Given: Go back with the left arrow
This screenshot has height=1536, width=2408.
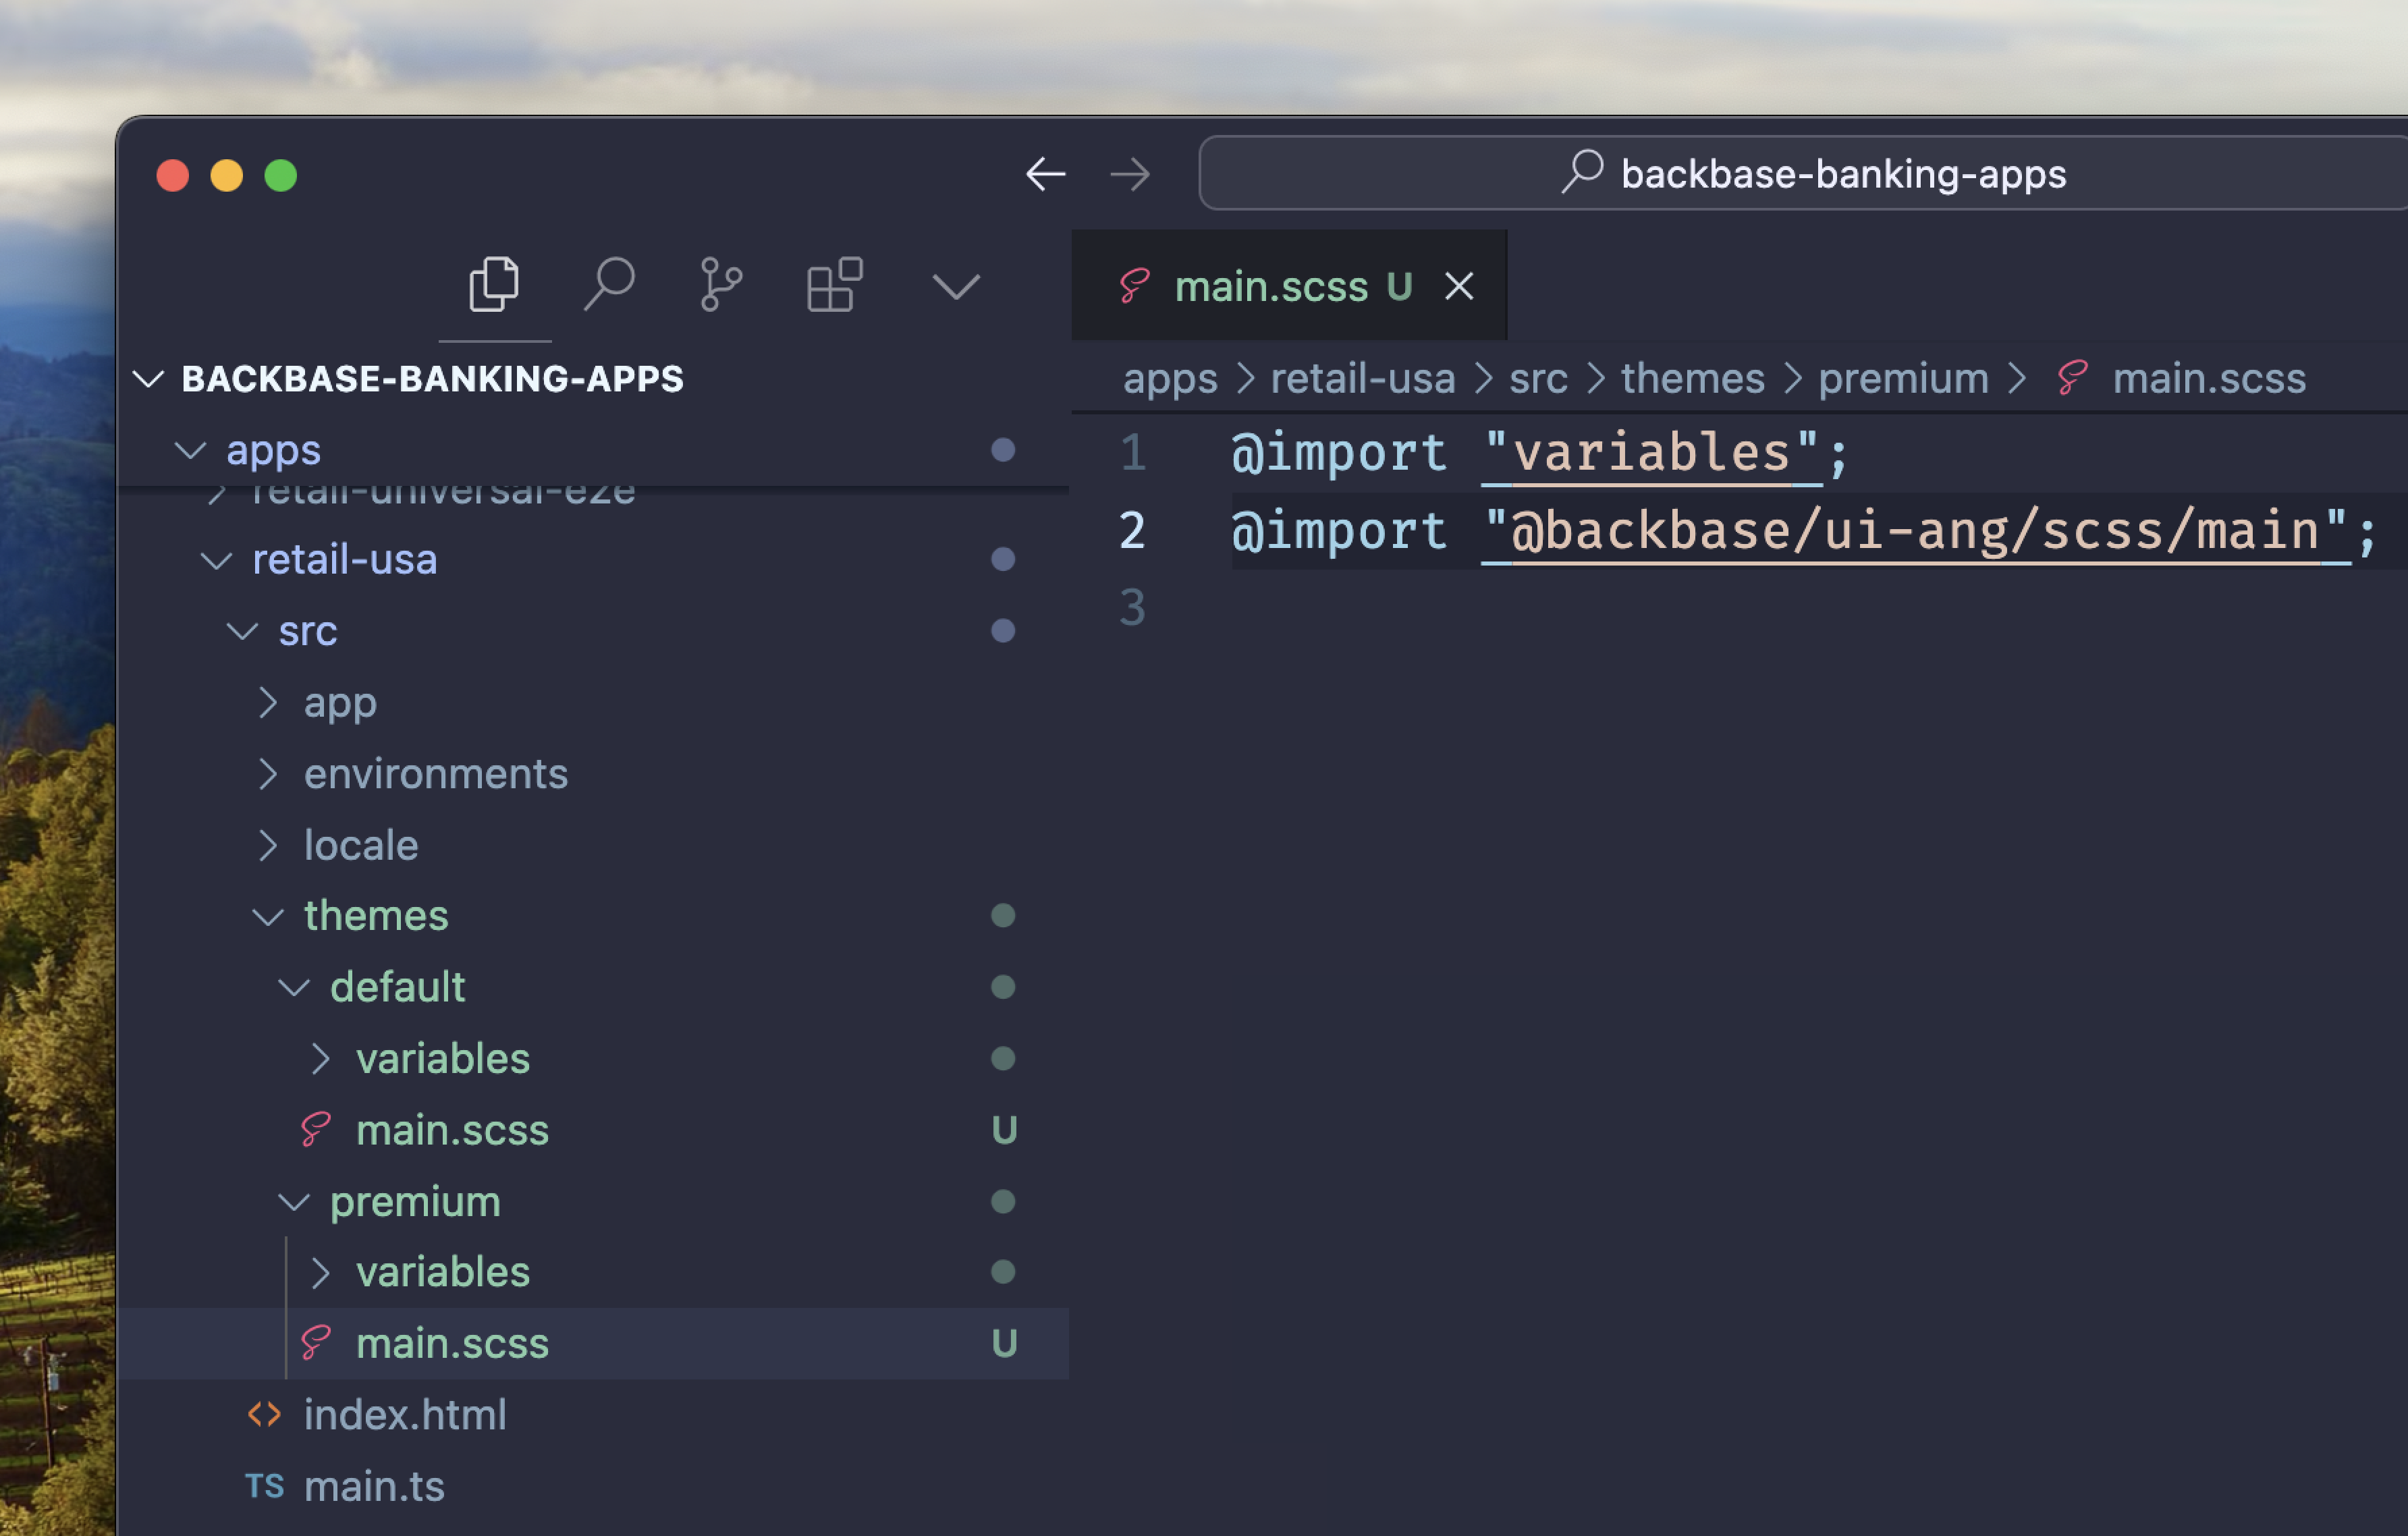Looking at the screenshot, I should [x=1046, y=174].
